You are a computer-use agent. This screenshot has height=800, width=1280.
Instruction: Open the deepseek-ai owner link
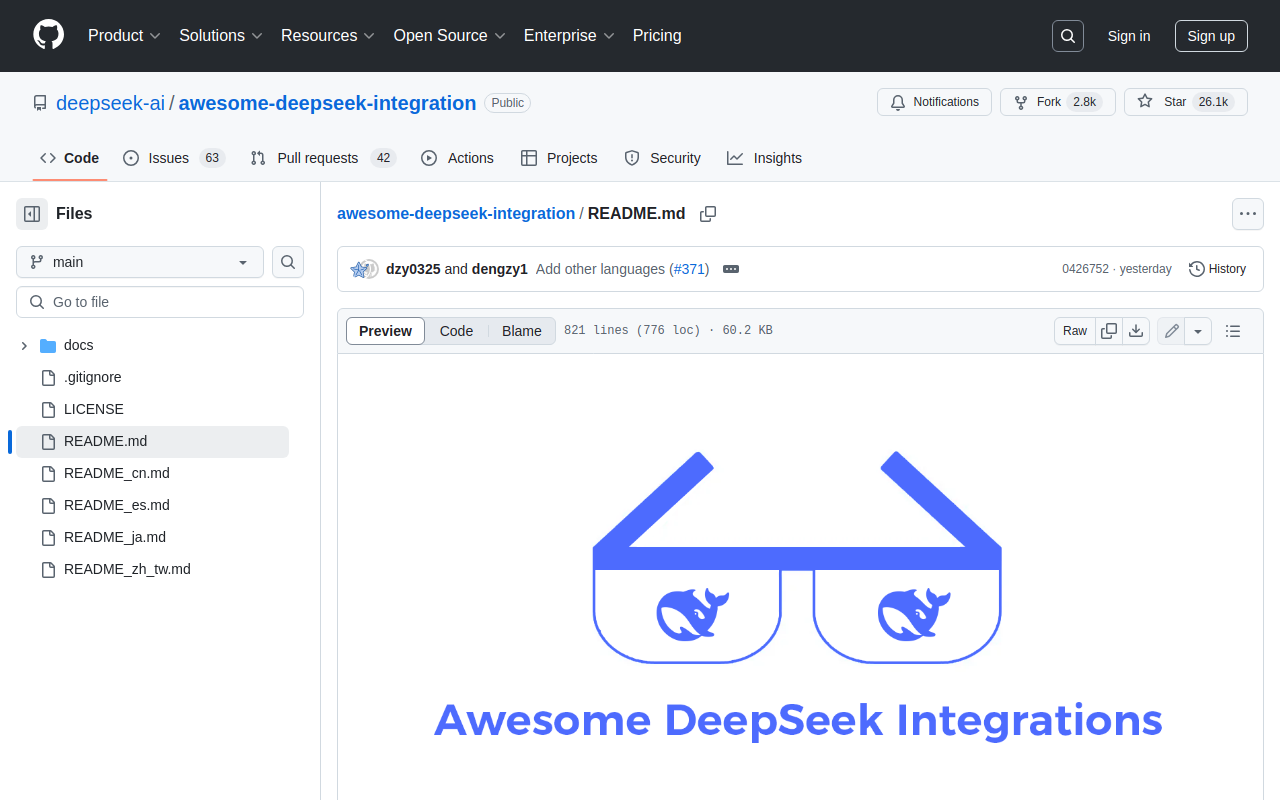[x=110, y=103]
